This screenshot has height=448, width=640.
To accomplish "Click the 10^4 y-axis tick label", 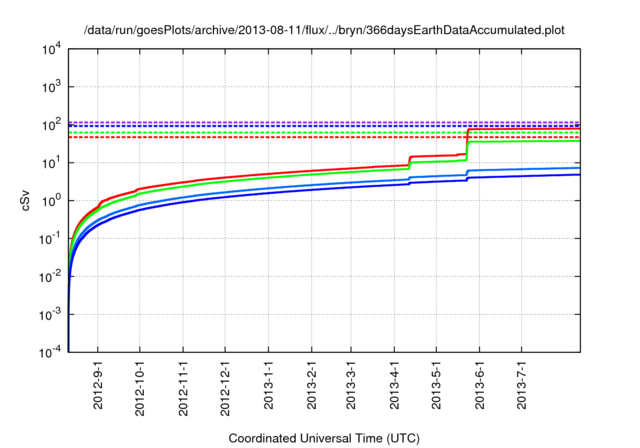I will pos(52,50).
